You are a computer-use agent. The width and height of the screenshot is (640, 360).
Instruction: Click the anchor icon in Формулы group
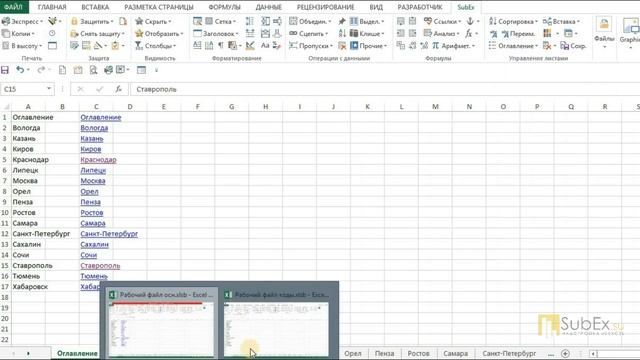tap(470, 21)
